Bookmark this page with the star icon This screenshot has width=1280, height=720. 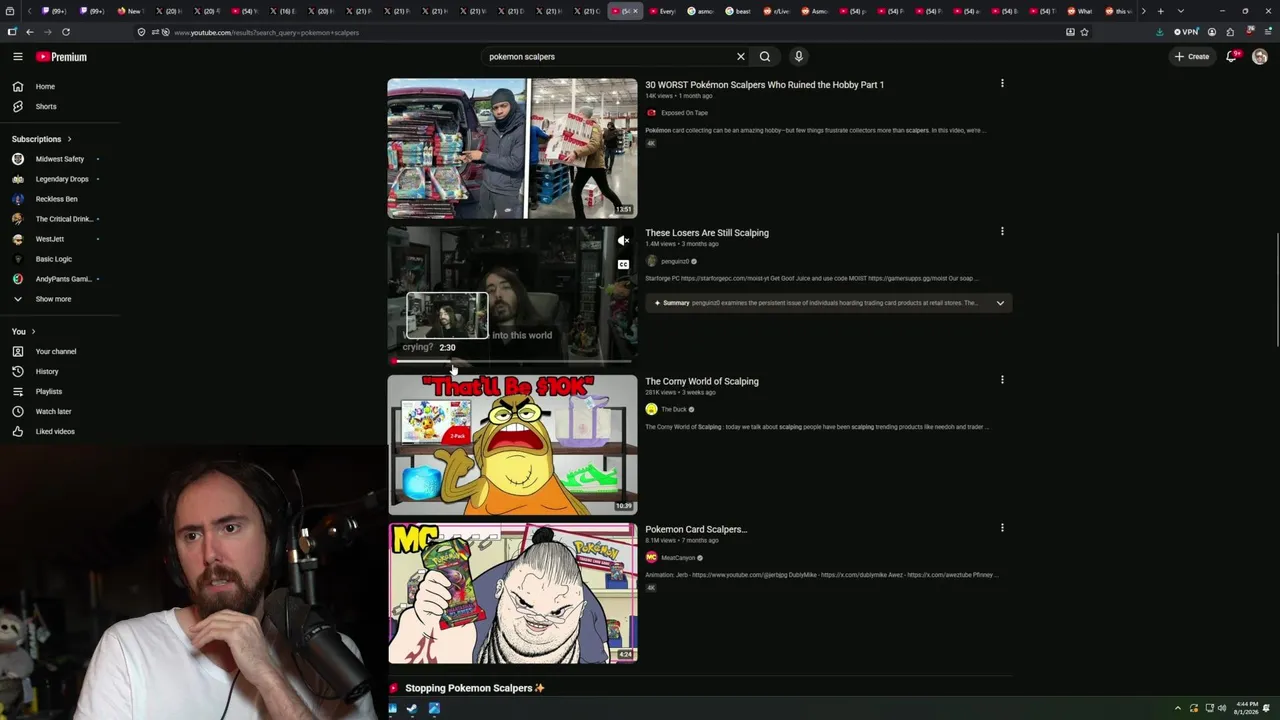[1085, 32]
